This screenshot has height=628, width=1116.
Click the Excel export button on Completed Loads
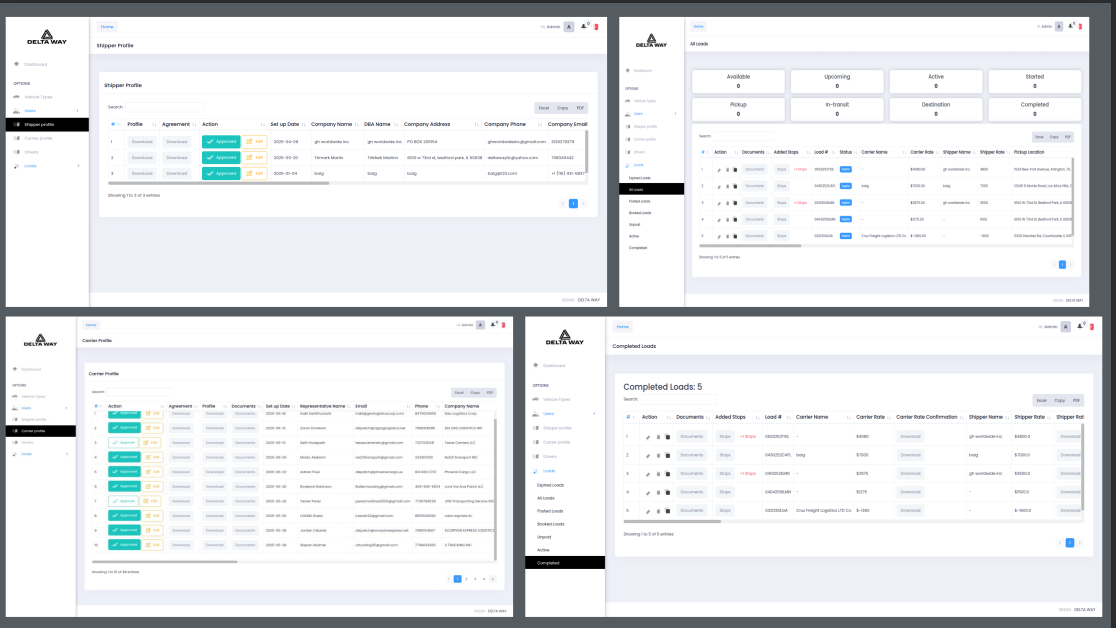tap(1041, 400)
